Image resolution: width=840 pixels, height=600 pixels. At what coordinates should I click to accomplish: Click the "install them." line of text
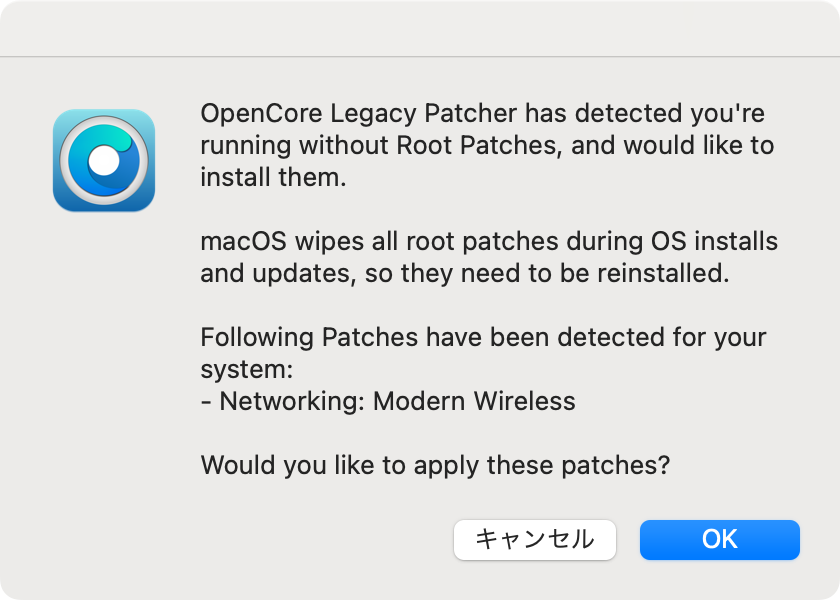coord(273,177)
